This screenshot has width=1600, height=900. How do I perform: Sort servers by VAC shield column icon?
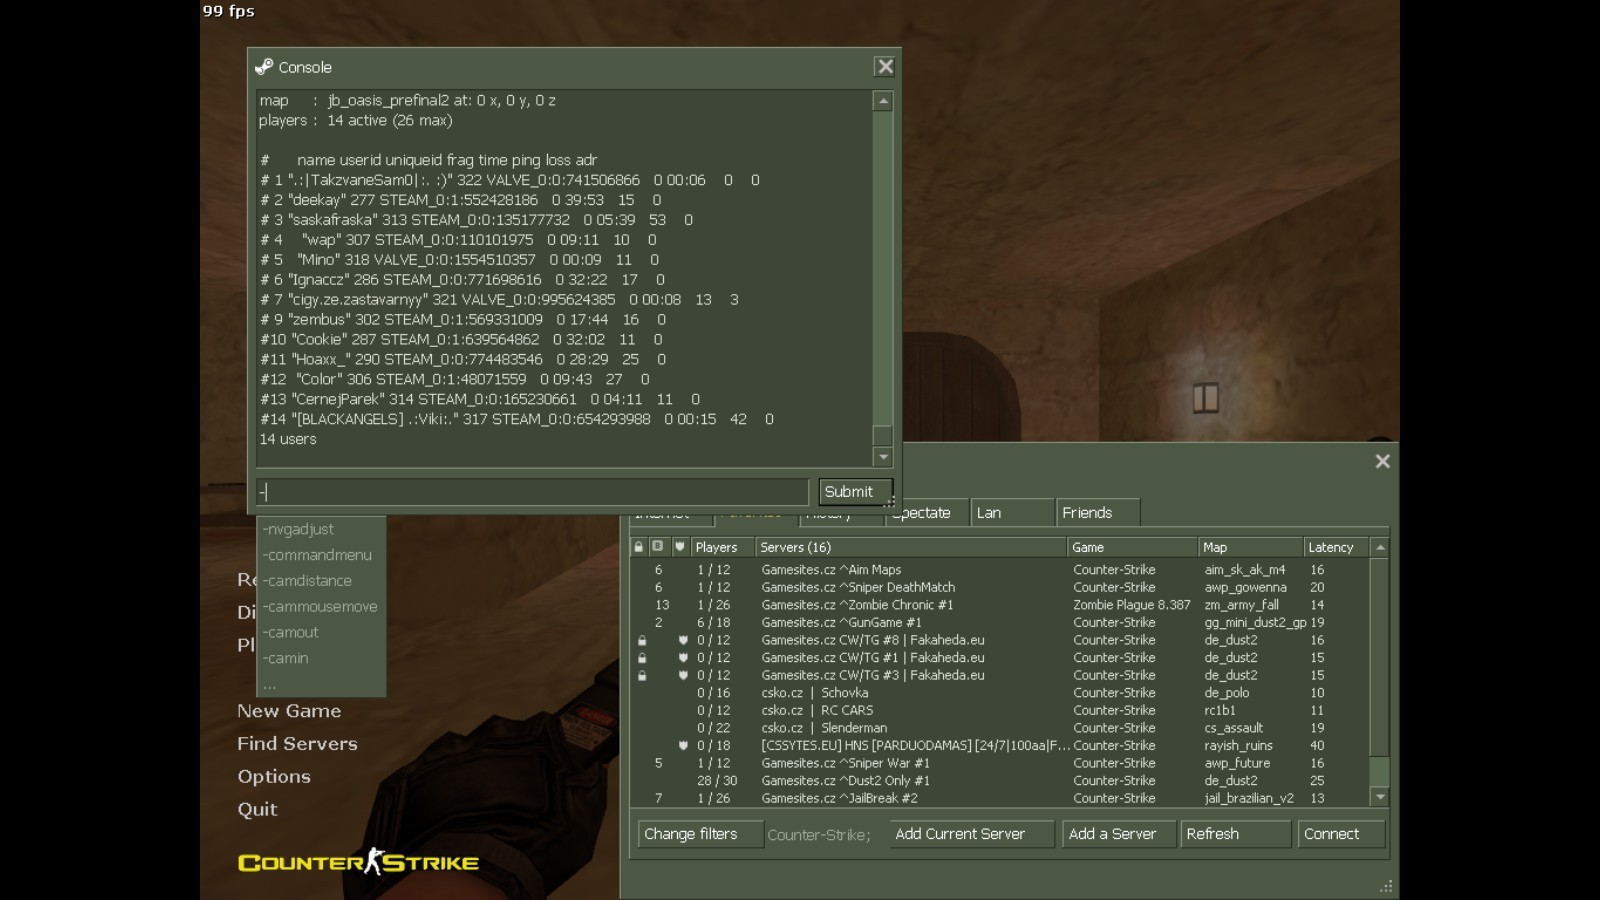(680, 546)
